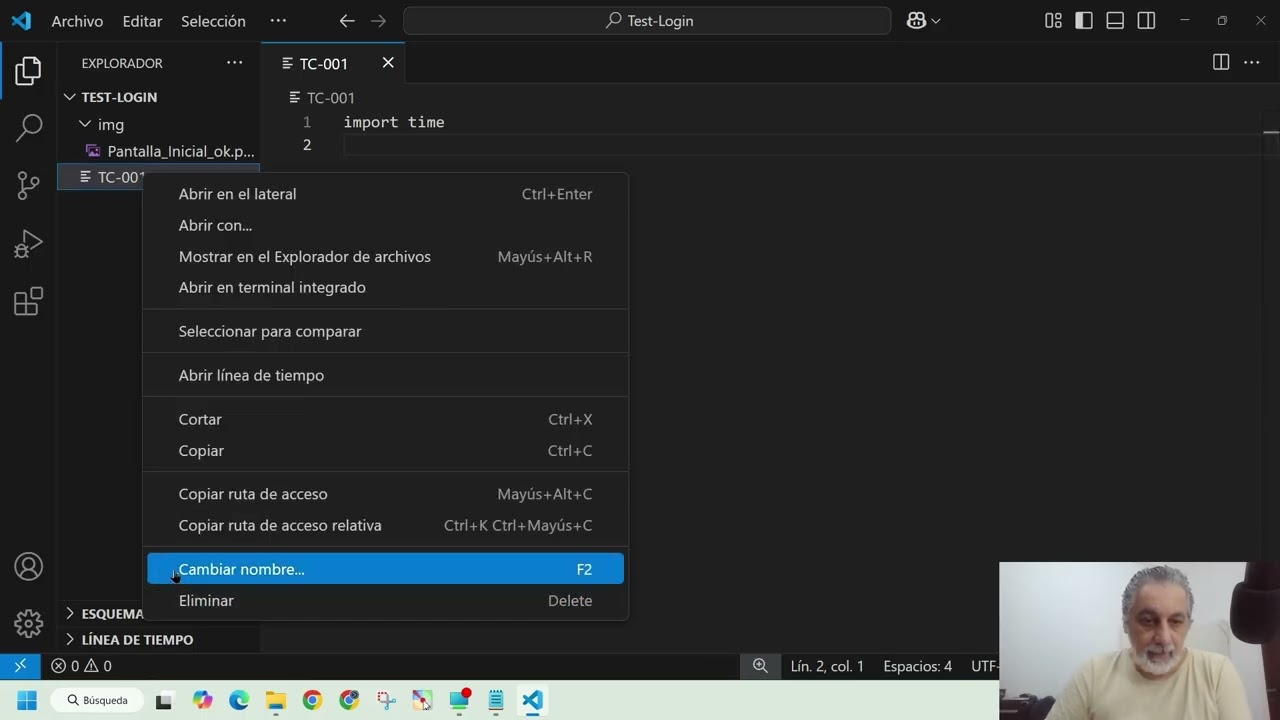The width and height of the screenshot is (1280, 720).
Task: Open File Explorer from taskbar
Action: point(276,700)
